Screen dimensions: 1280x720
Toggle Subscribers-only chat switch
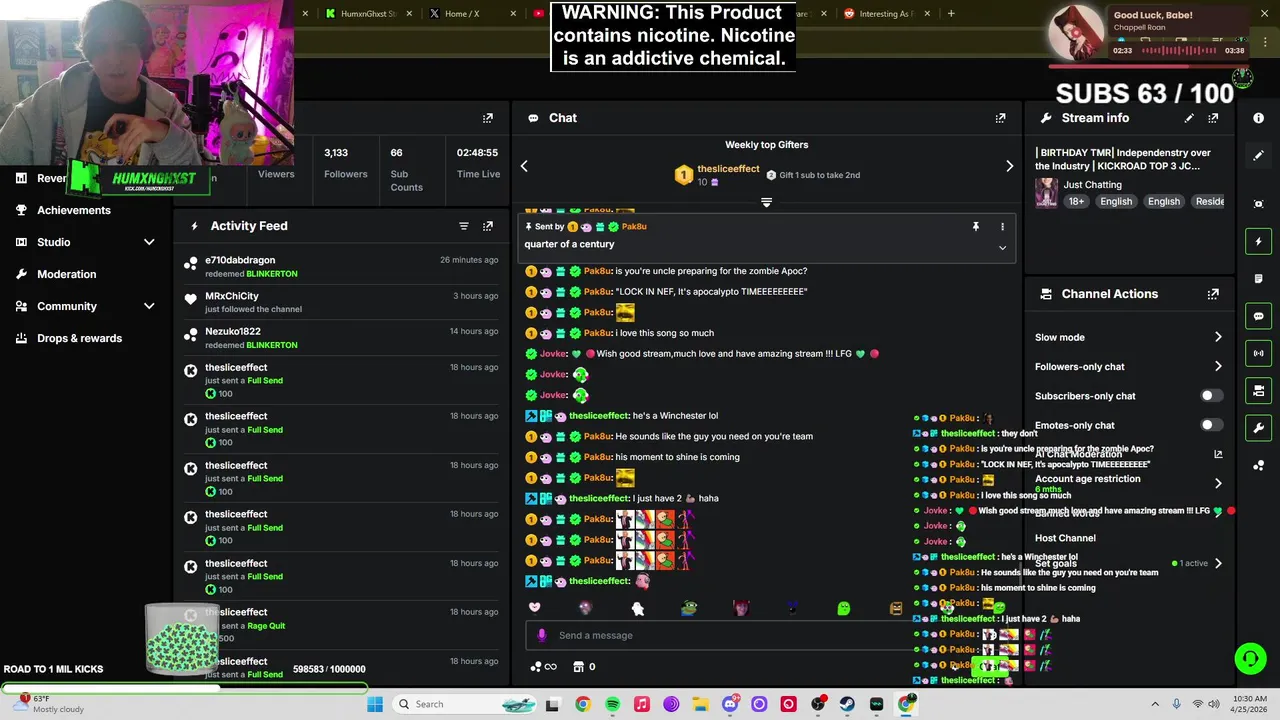click(x=1211, y=396)
